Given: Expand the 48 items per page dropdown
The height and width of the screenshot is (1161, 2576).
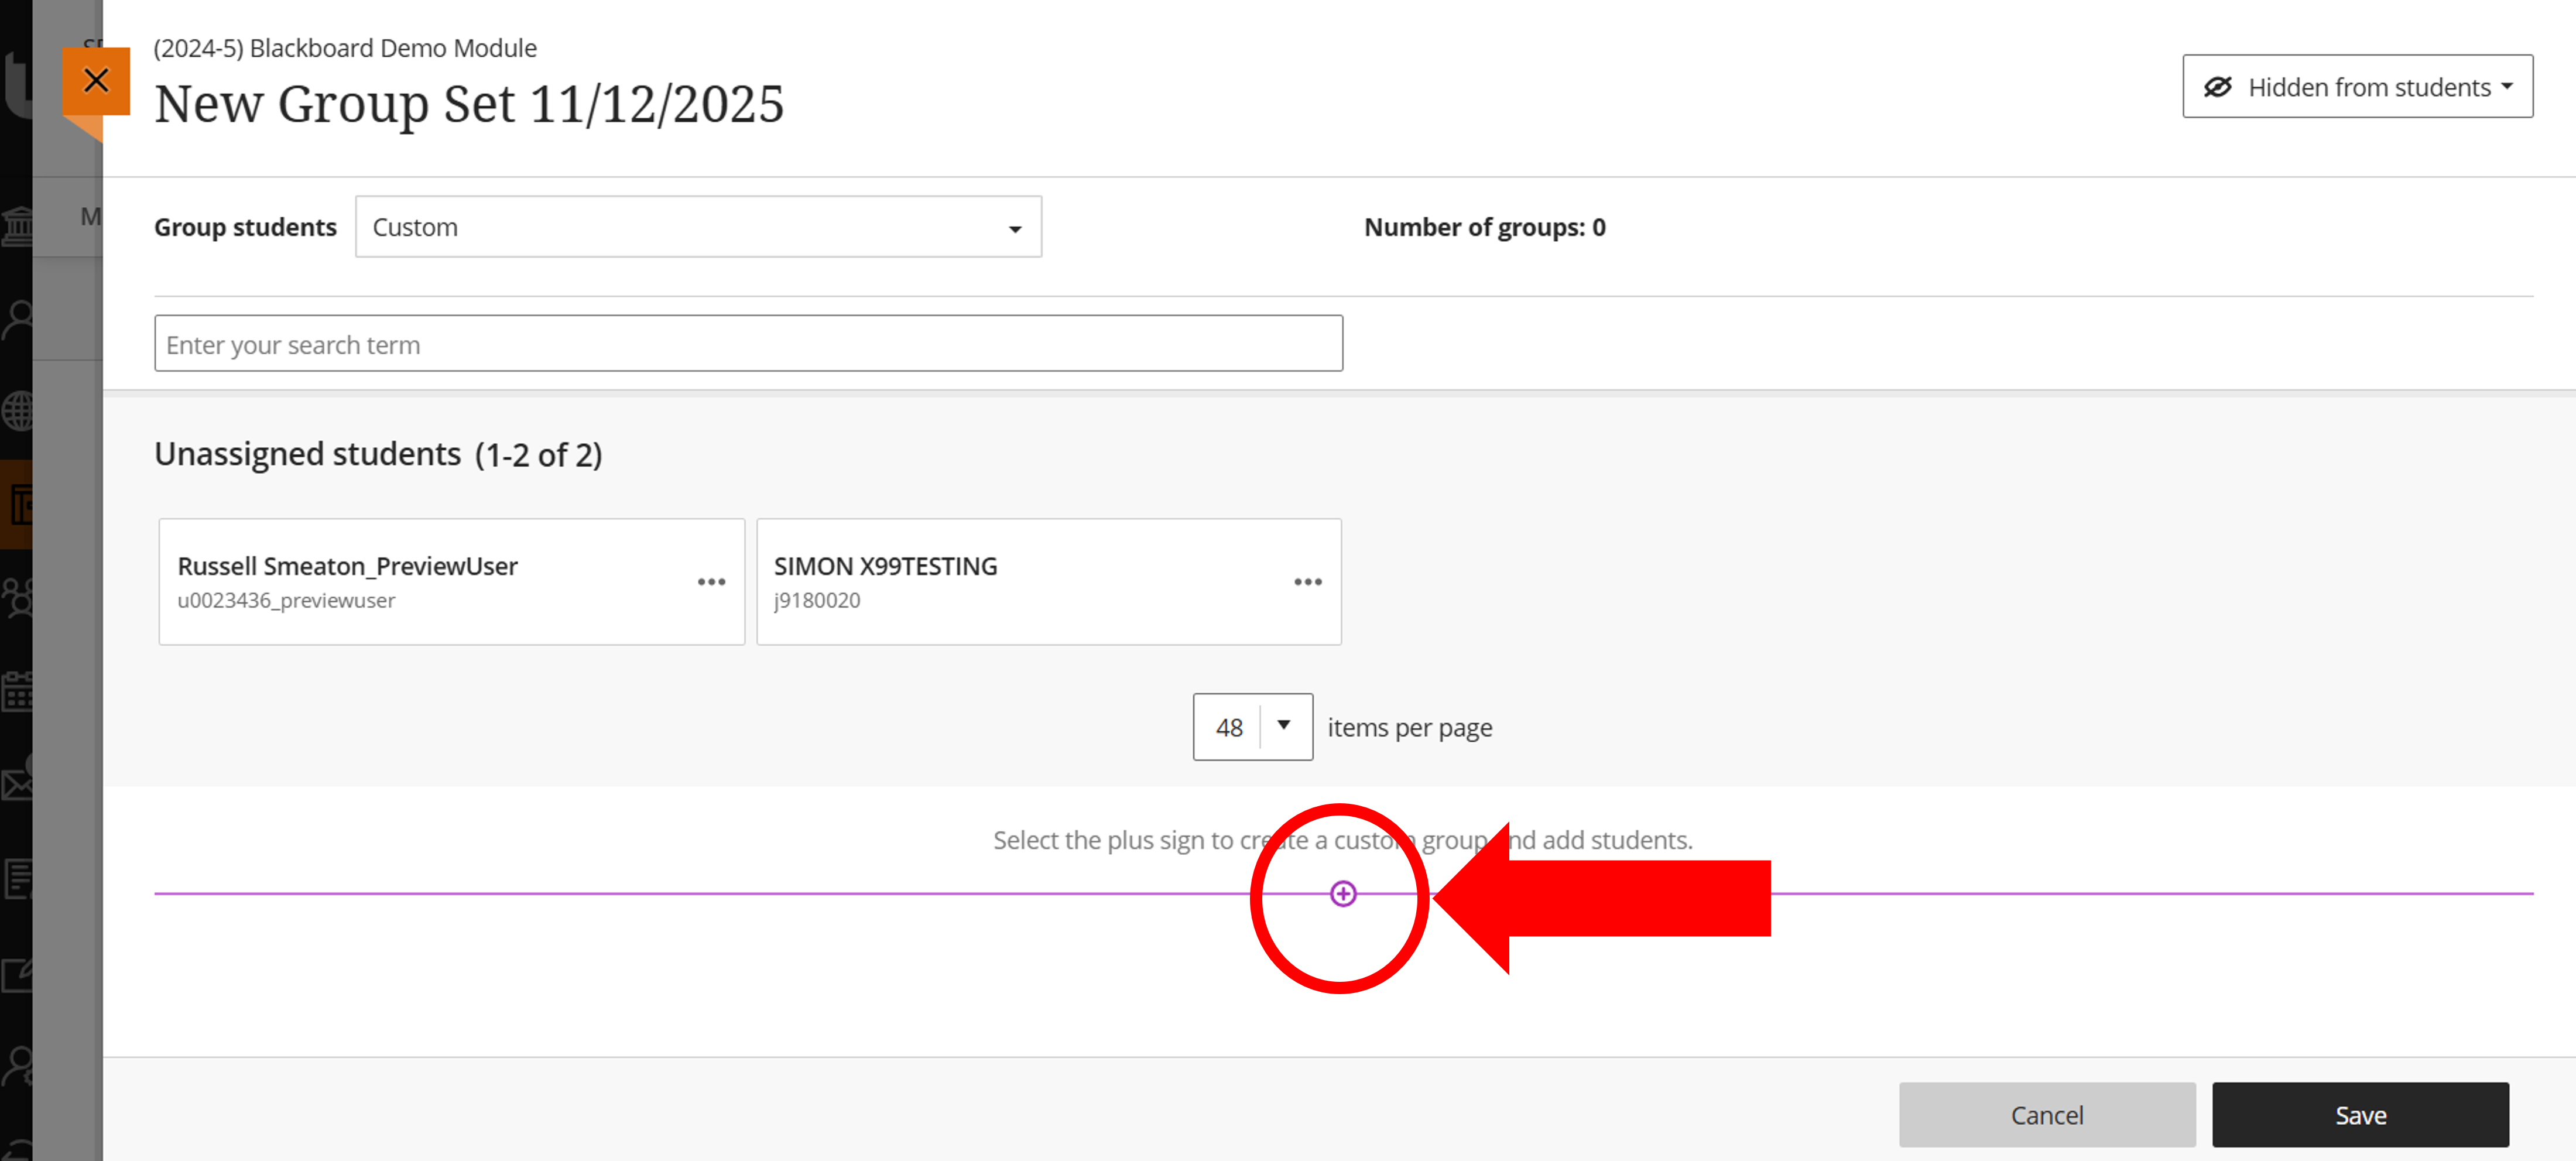Looking at the screenshot, I should tap(1252, 727).
